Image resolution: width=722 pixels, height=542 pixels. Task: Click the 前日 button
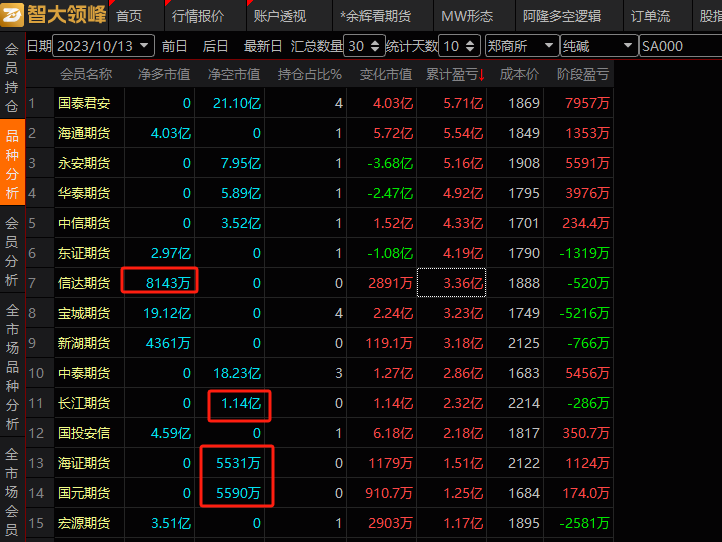174,46
